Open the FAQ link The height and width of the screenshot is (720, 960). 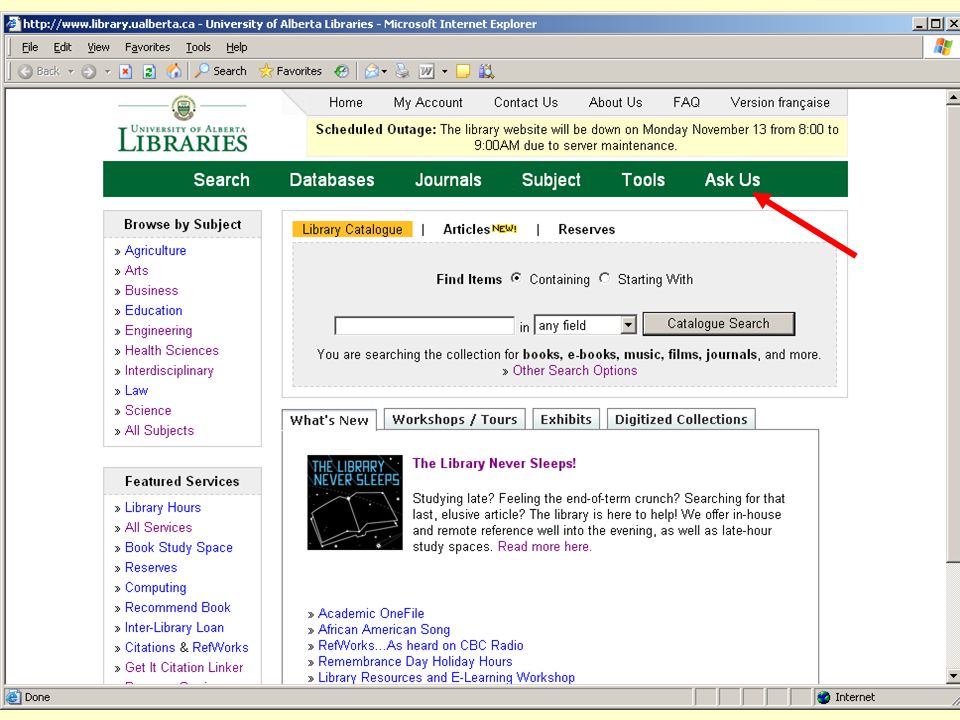686,102
